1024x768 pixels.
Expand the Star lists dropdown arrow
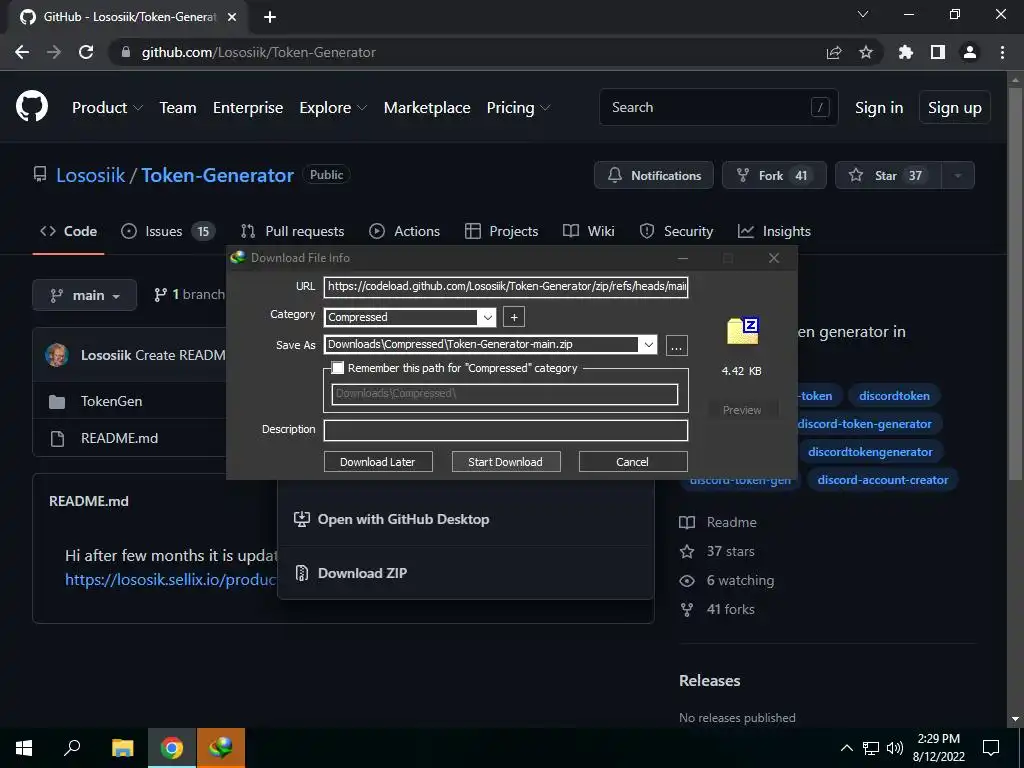pos(958,175)
